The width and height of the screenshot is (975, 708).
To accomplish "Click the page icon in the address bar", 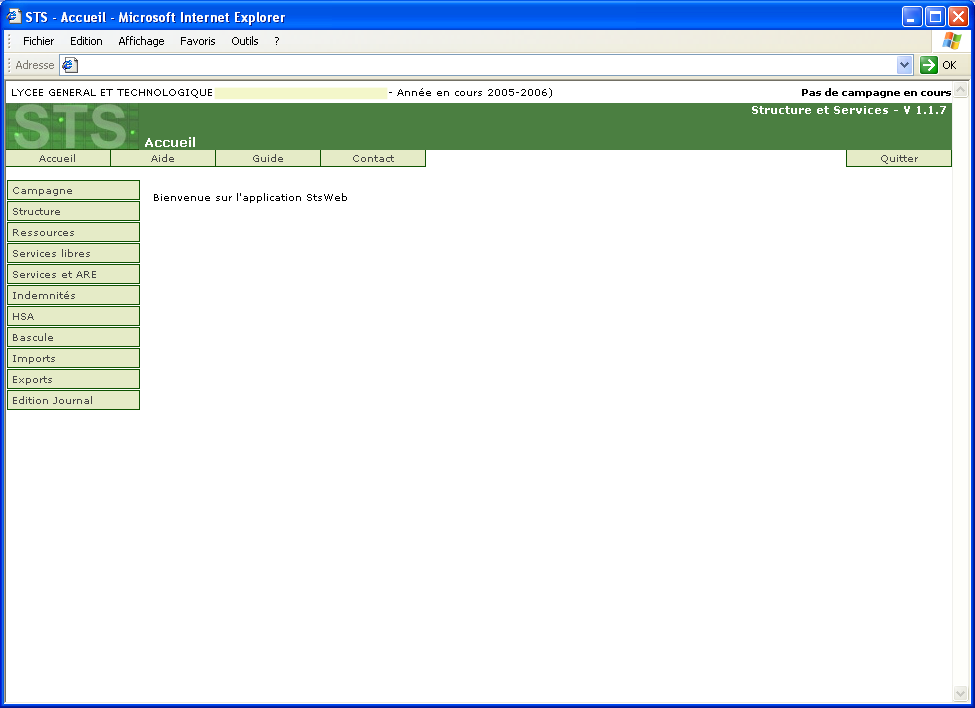I will point(70,65).
